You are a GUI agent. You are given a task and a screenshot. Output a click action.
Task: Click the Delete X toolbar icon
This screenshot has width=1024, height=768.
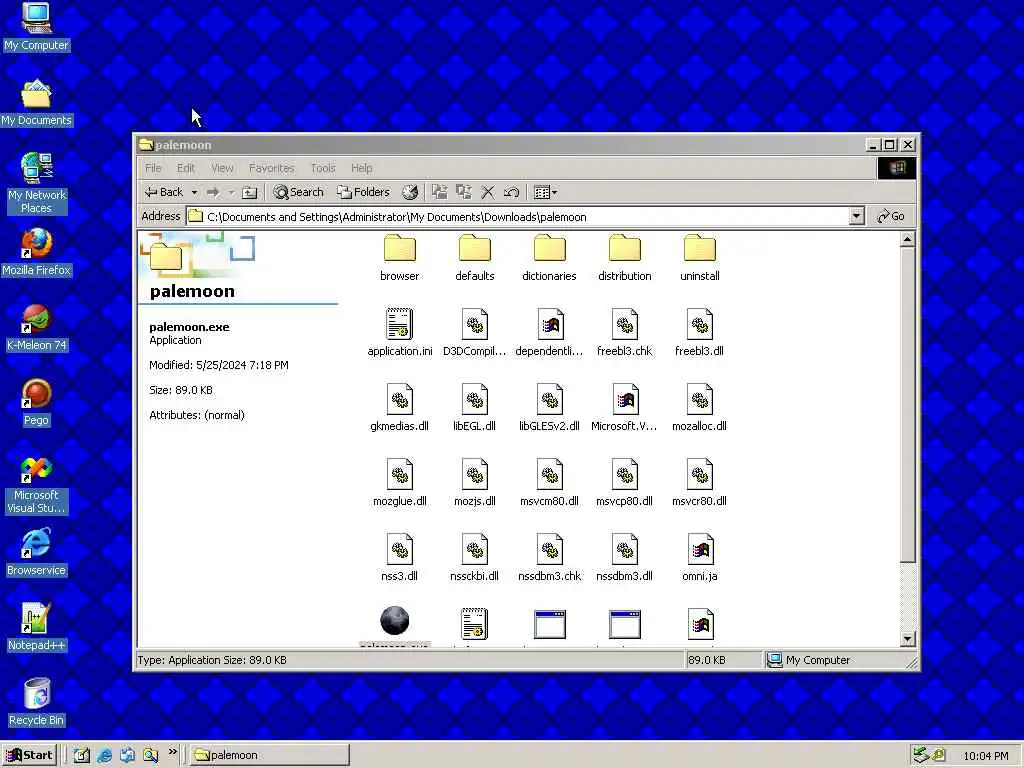(x=488, y=192)
